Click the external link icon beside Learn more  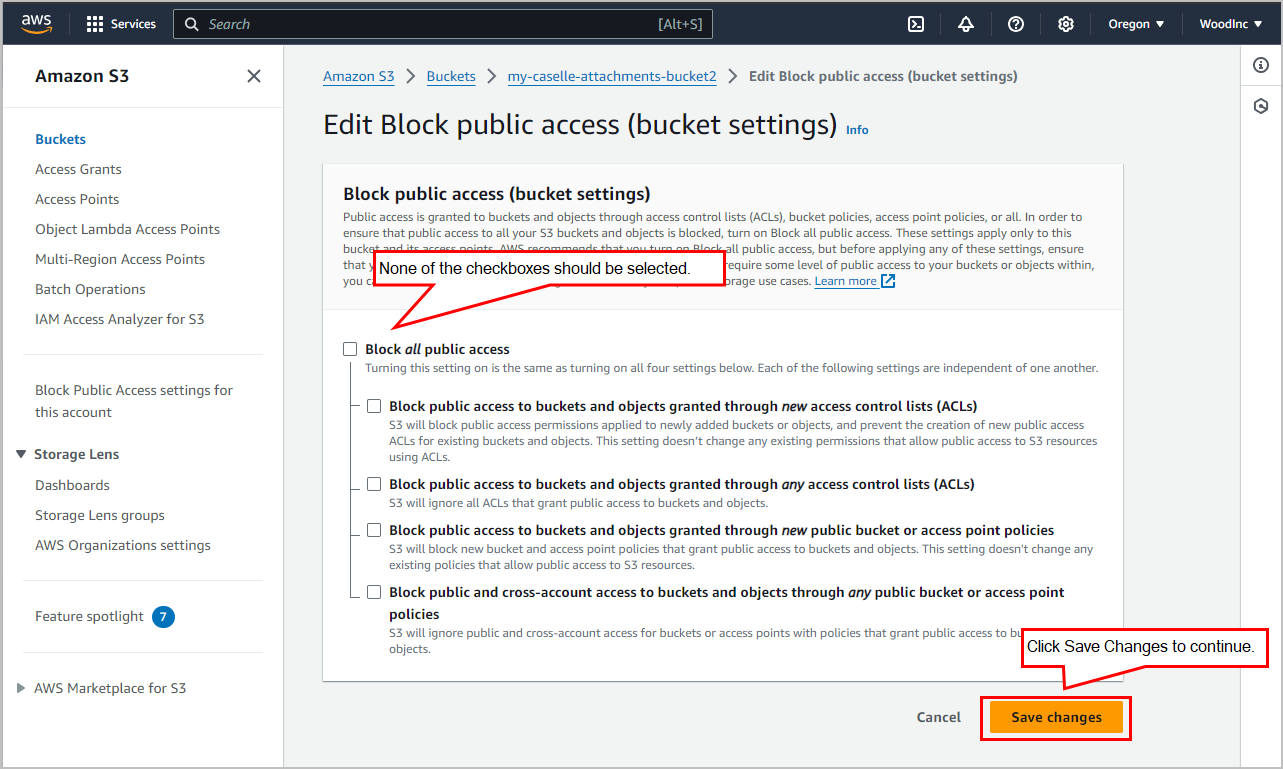click(888, 281)
